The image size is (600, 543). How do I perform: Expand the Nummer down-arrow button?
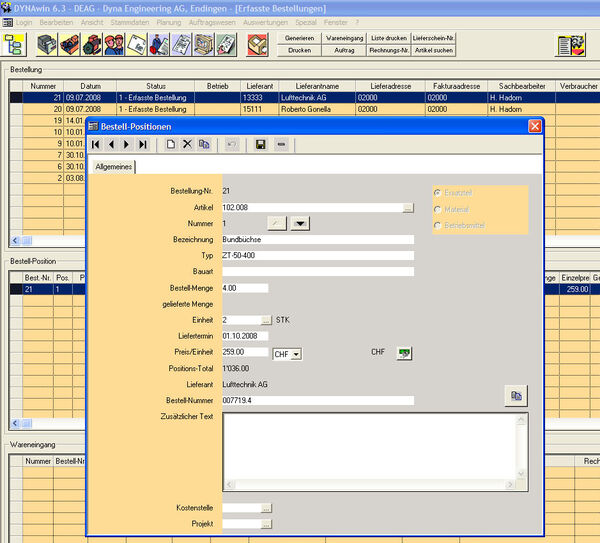[299, 224]
